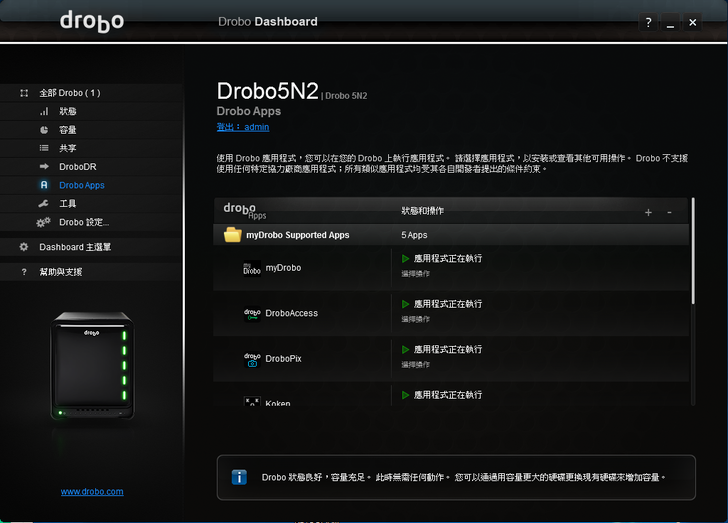Go to the 容量 capacity page
The image size is (728, 523).
(68, 130)
